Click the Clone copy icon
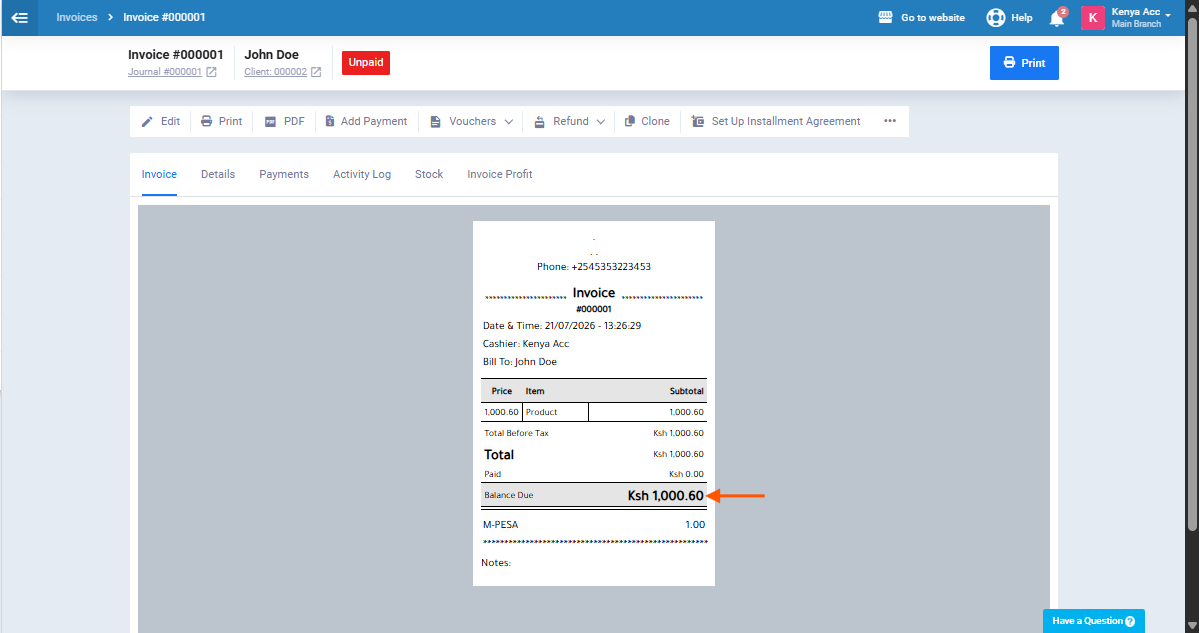The height and width of the screenshot is (633, 1199). pyautogui.click(x=630, y=122)
